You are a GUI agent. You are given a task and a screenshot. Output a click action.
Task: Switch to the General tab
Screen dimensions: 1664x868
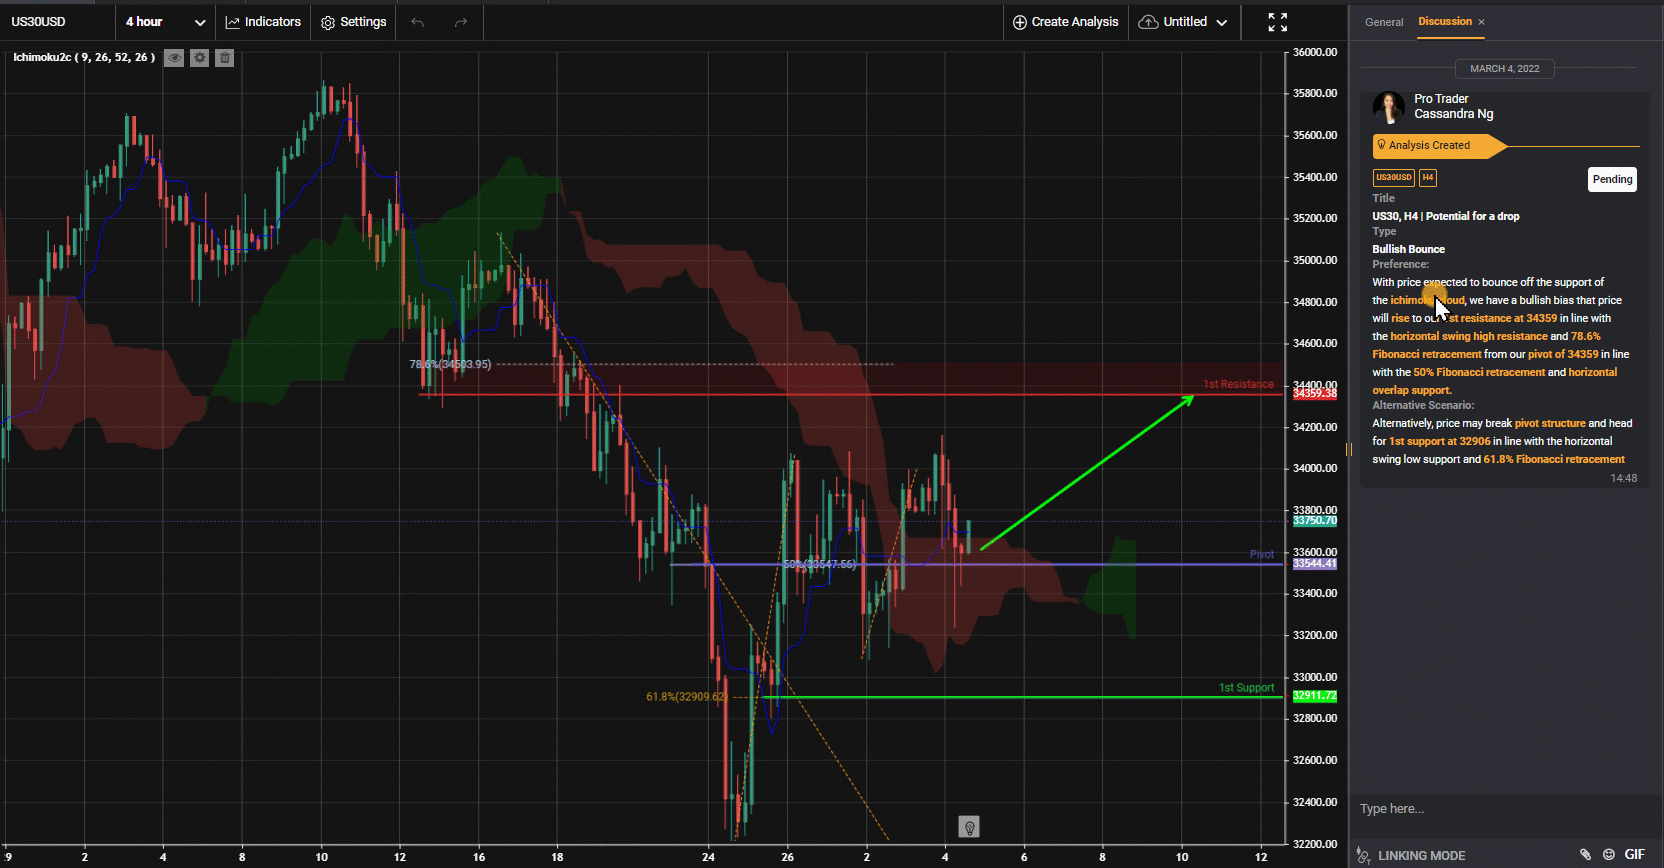tap(1384, 22)
